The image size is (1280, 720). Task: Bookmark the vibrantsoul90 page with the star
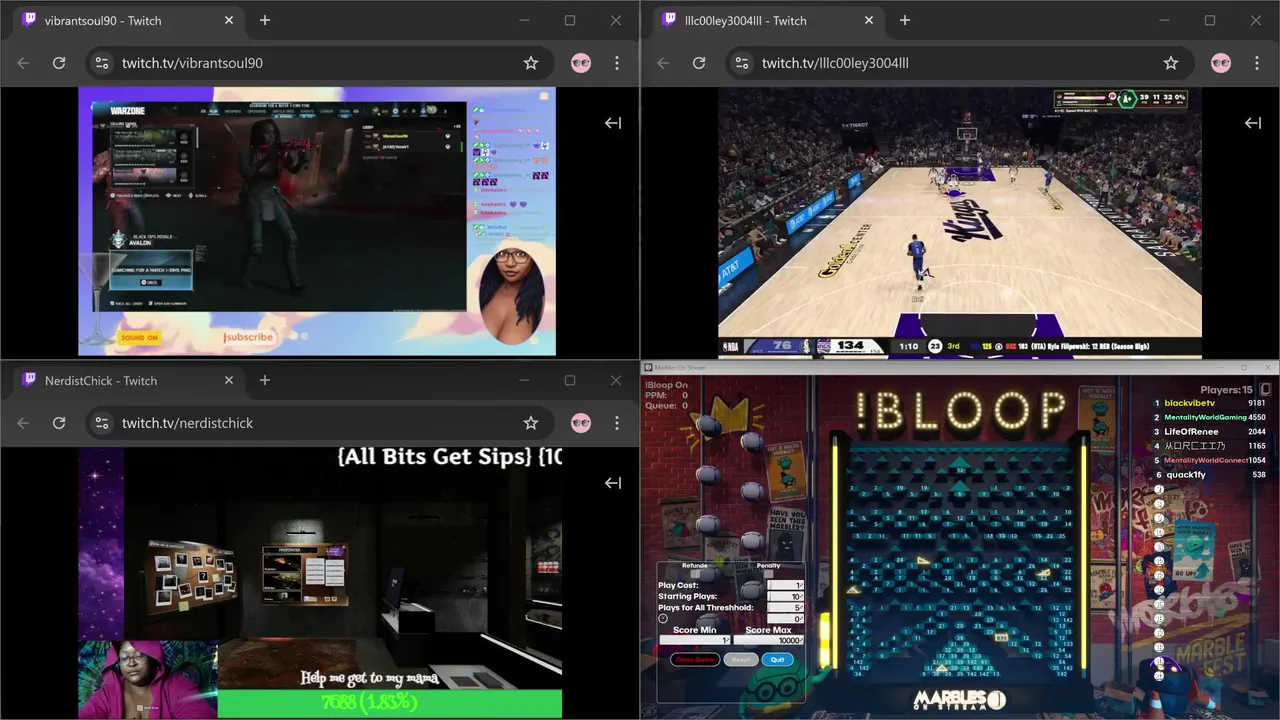(x=531, y=63)
